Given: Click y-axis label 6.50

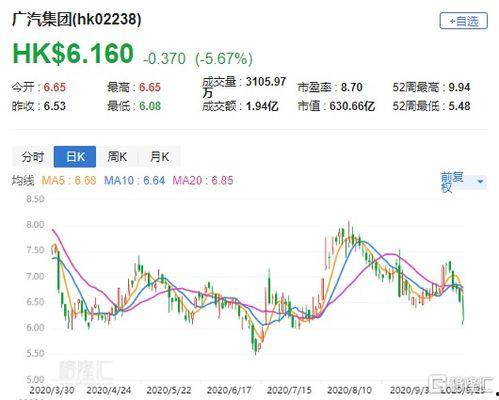Looking at the screenshot, I should click(35, 302).
